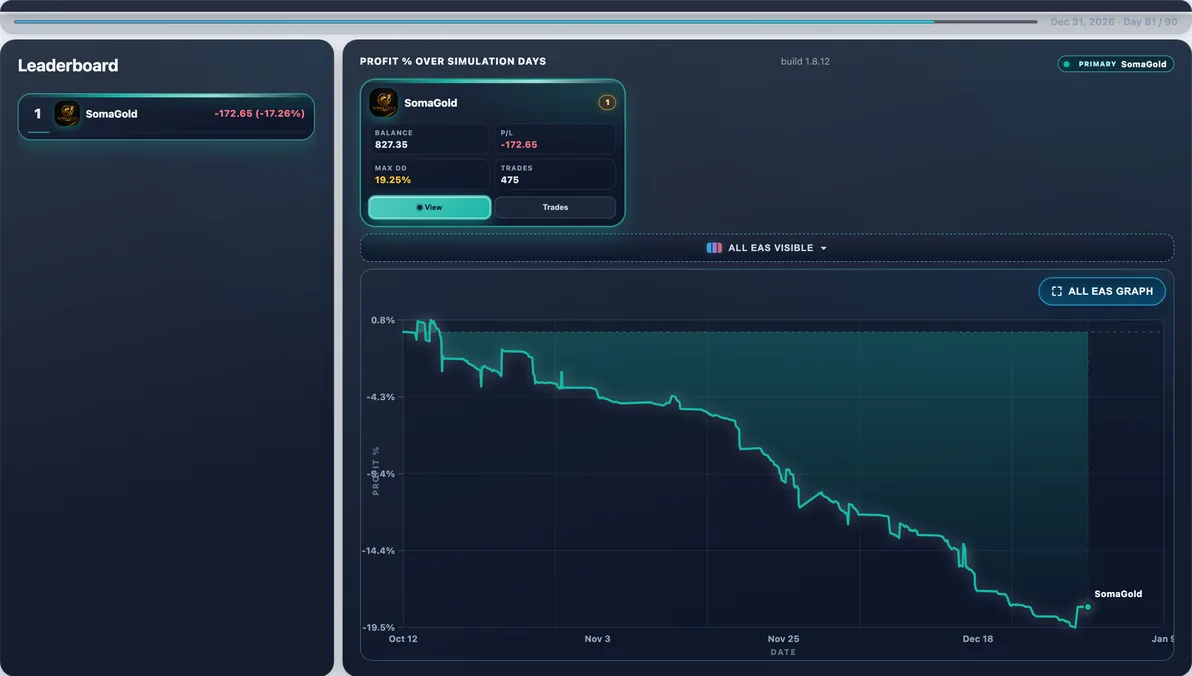Click the simulation progress bar at top
Image resolution: width=1192 pixels, height=676 pixels.
[525, 21]
